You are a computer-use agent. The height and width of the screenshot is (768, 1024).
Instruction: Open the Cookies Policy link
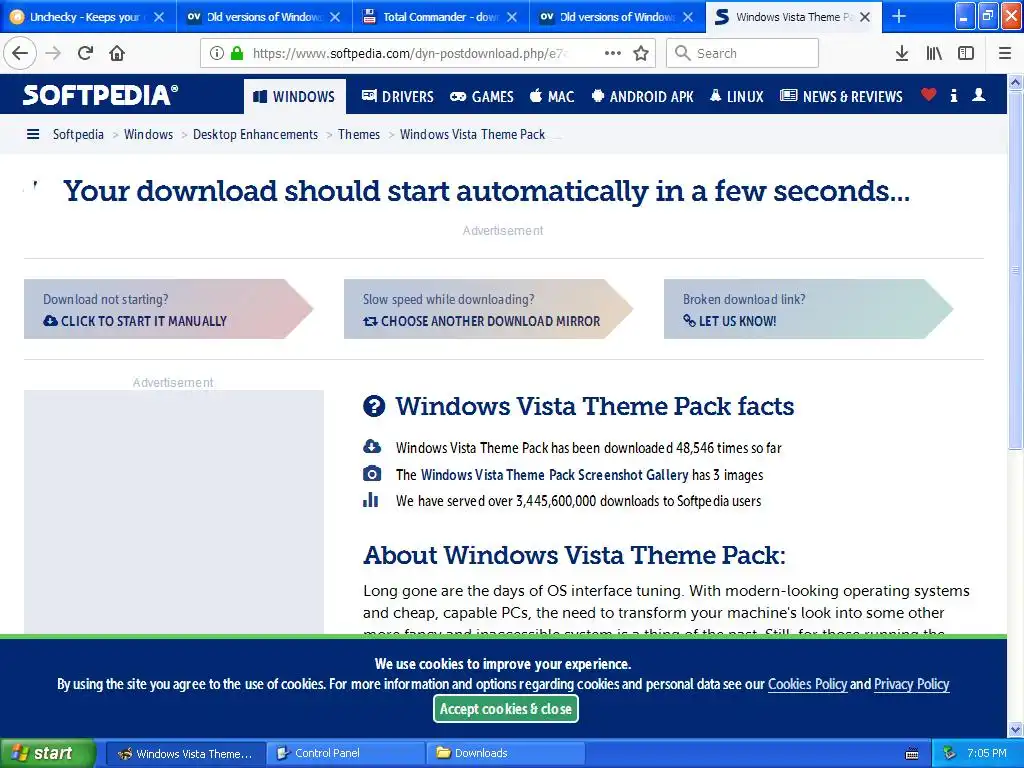(807, 684)
